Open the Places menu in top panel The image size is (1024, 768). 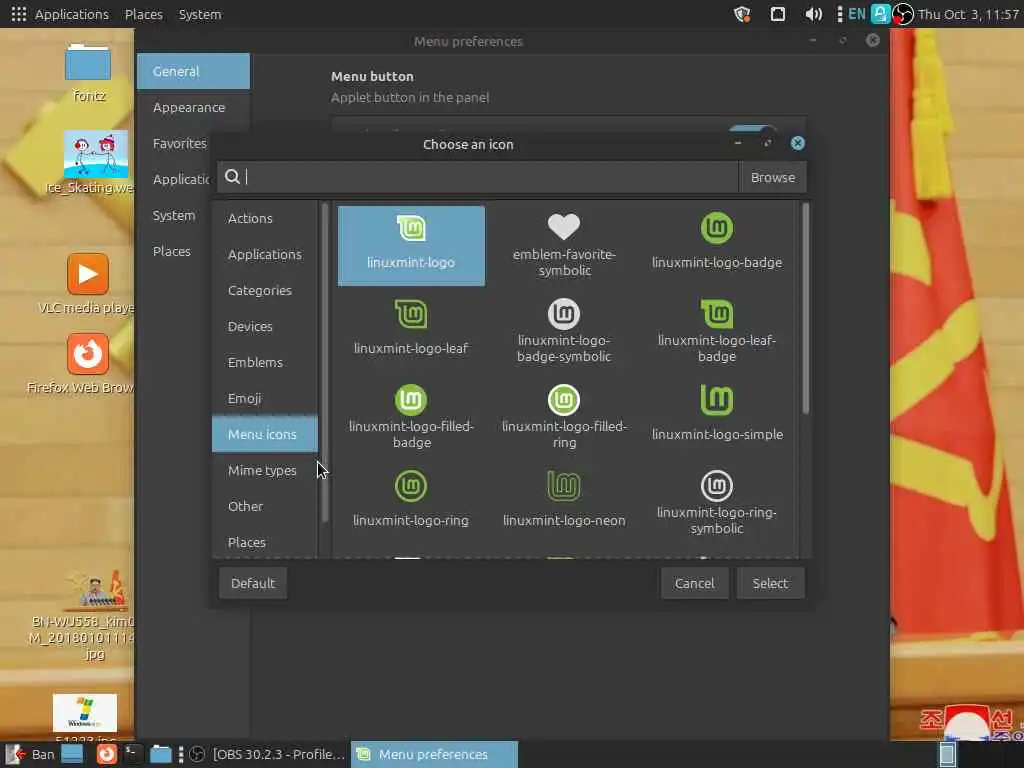tap(144, 14)
